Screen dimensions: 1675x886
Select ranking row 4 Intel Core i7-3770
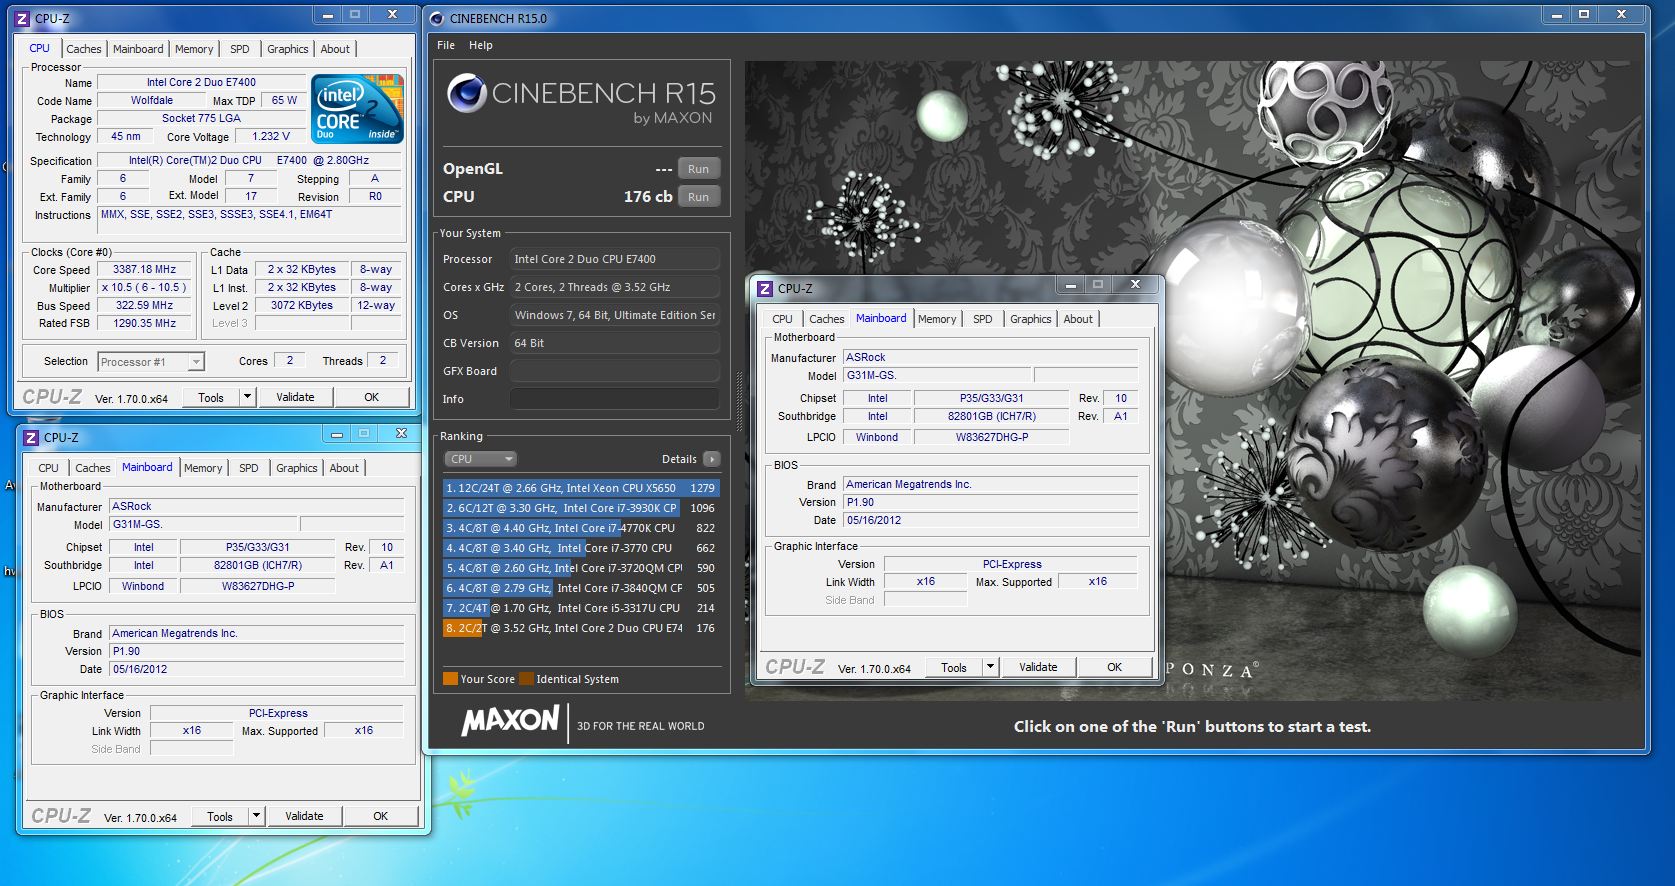[581, 548]
